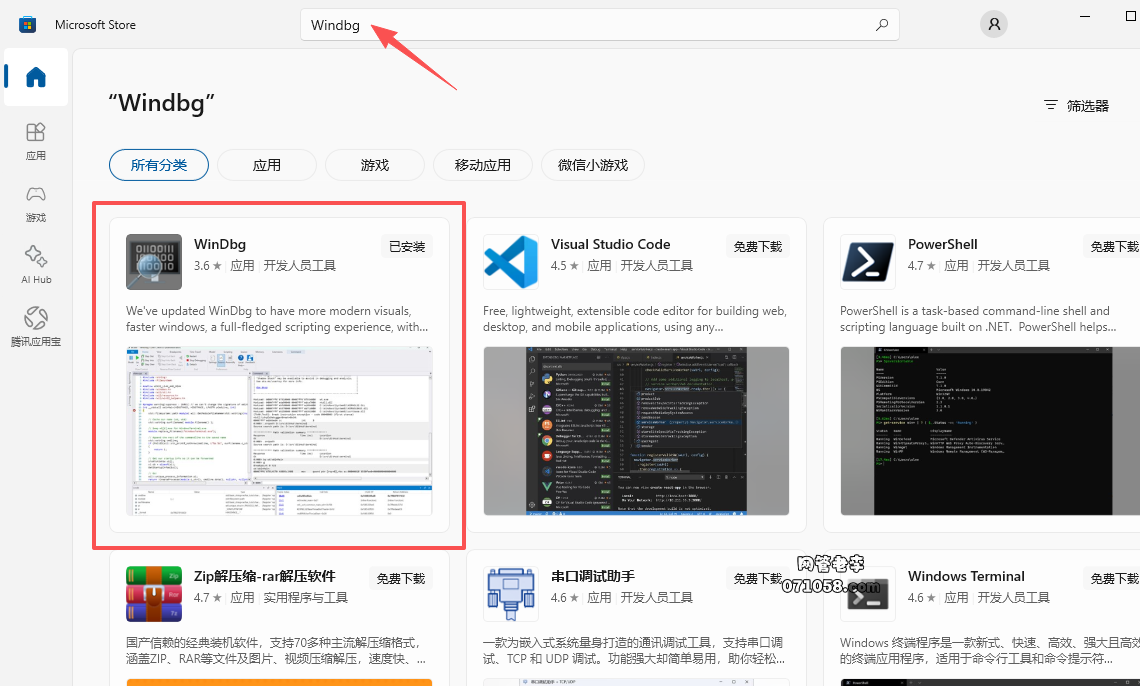Switch to the 应用 category chip

[267, 165]
